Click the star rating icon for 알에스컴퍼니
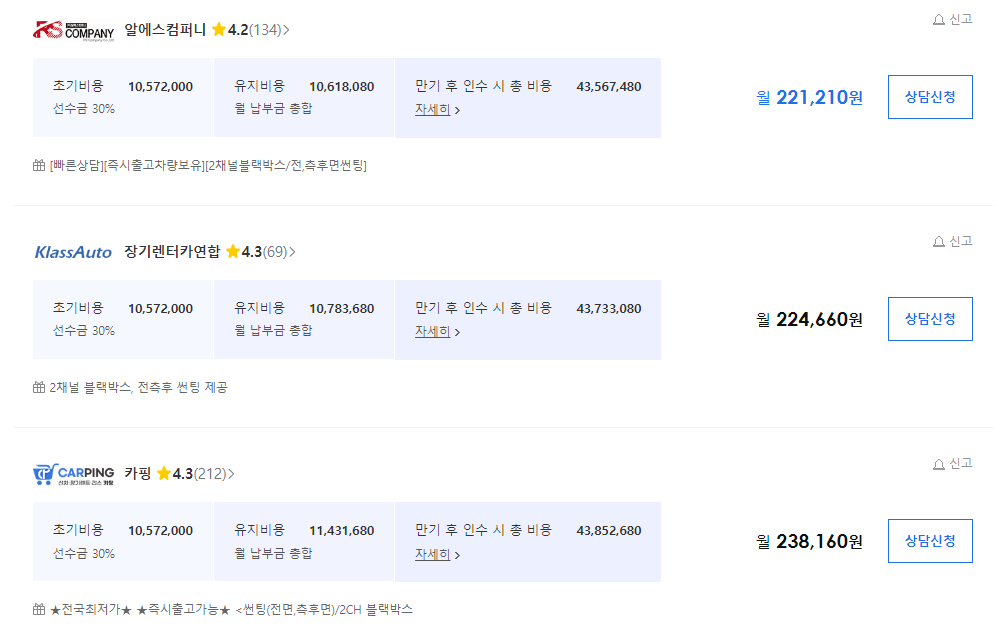This screenshot has height=639, width=1004. click(x=219, y=30)
